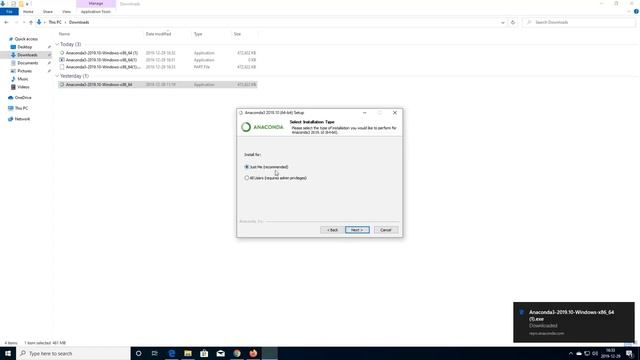The height and width of the screenshot is (360, 640).
Task: Click 'This PC' in the address bar
Action: pyautogui.click(x=55, y=22)
